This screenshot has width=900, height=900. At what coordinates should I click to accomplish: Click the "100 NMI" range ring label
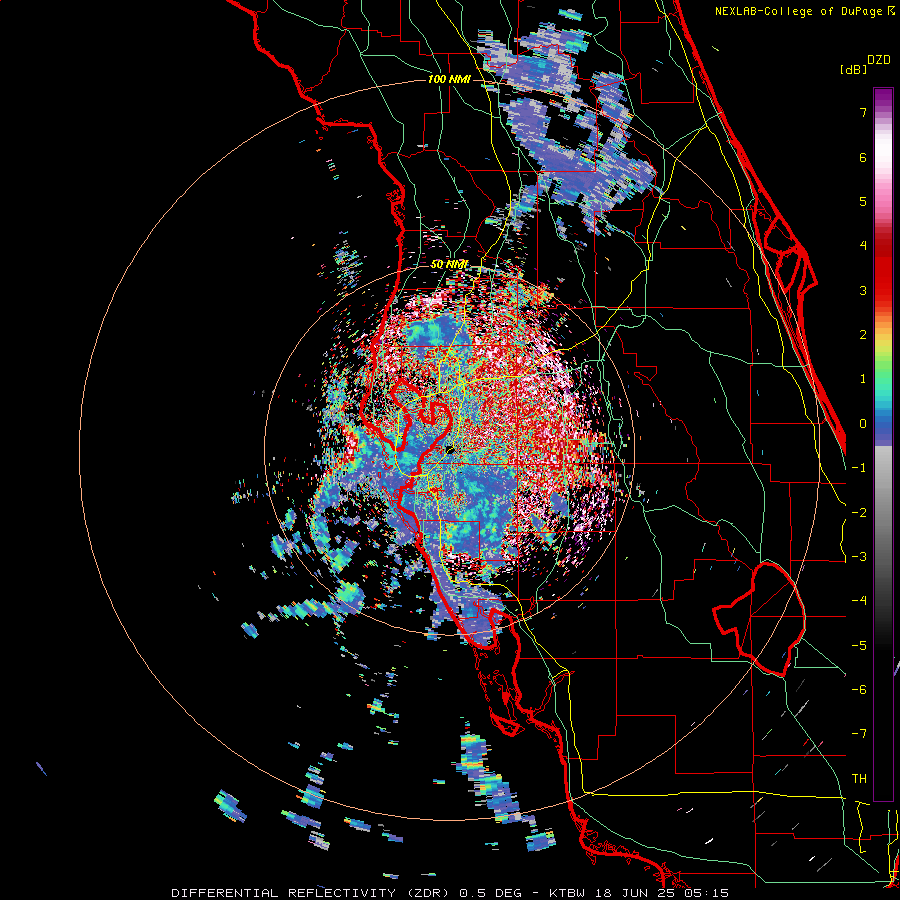point(449,79)
